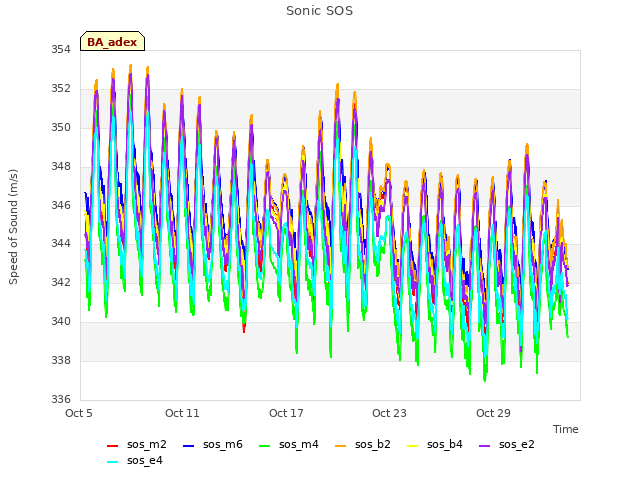Click the 338 y-axis tick label
The image size is (640, 480).
pyautogui.click(x=60, y=360)
